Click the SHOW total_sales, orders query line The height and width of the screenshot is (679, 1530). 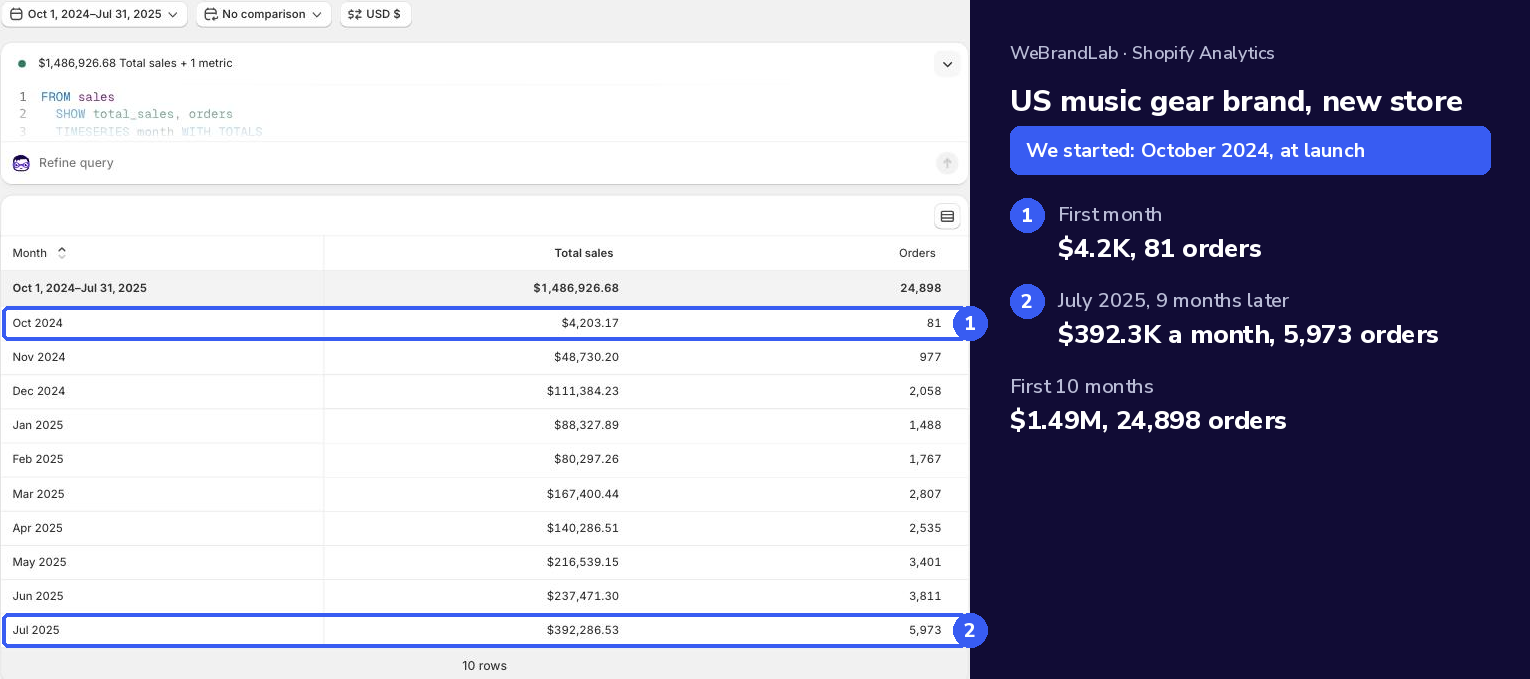coord(144,114)
